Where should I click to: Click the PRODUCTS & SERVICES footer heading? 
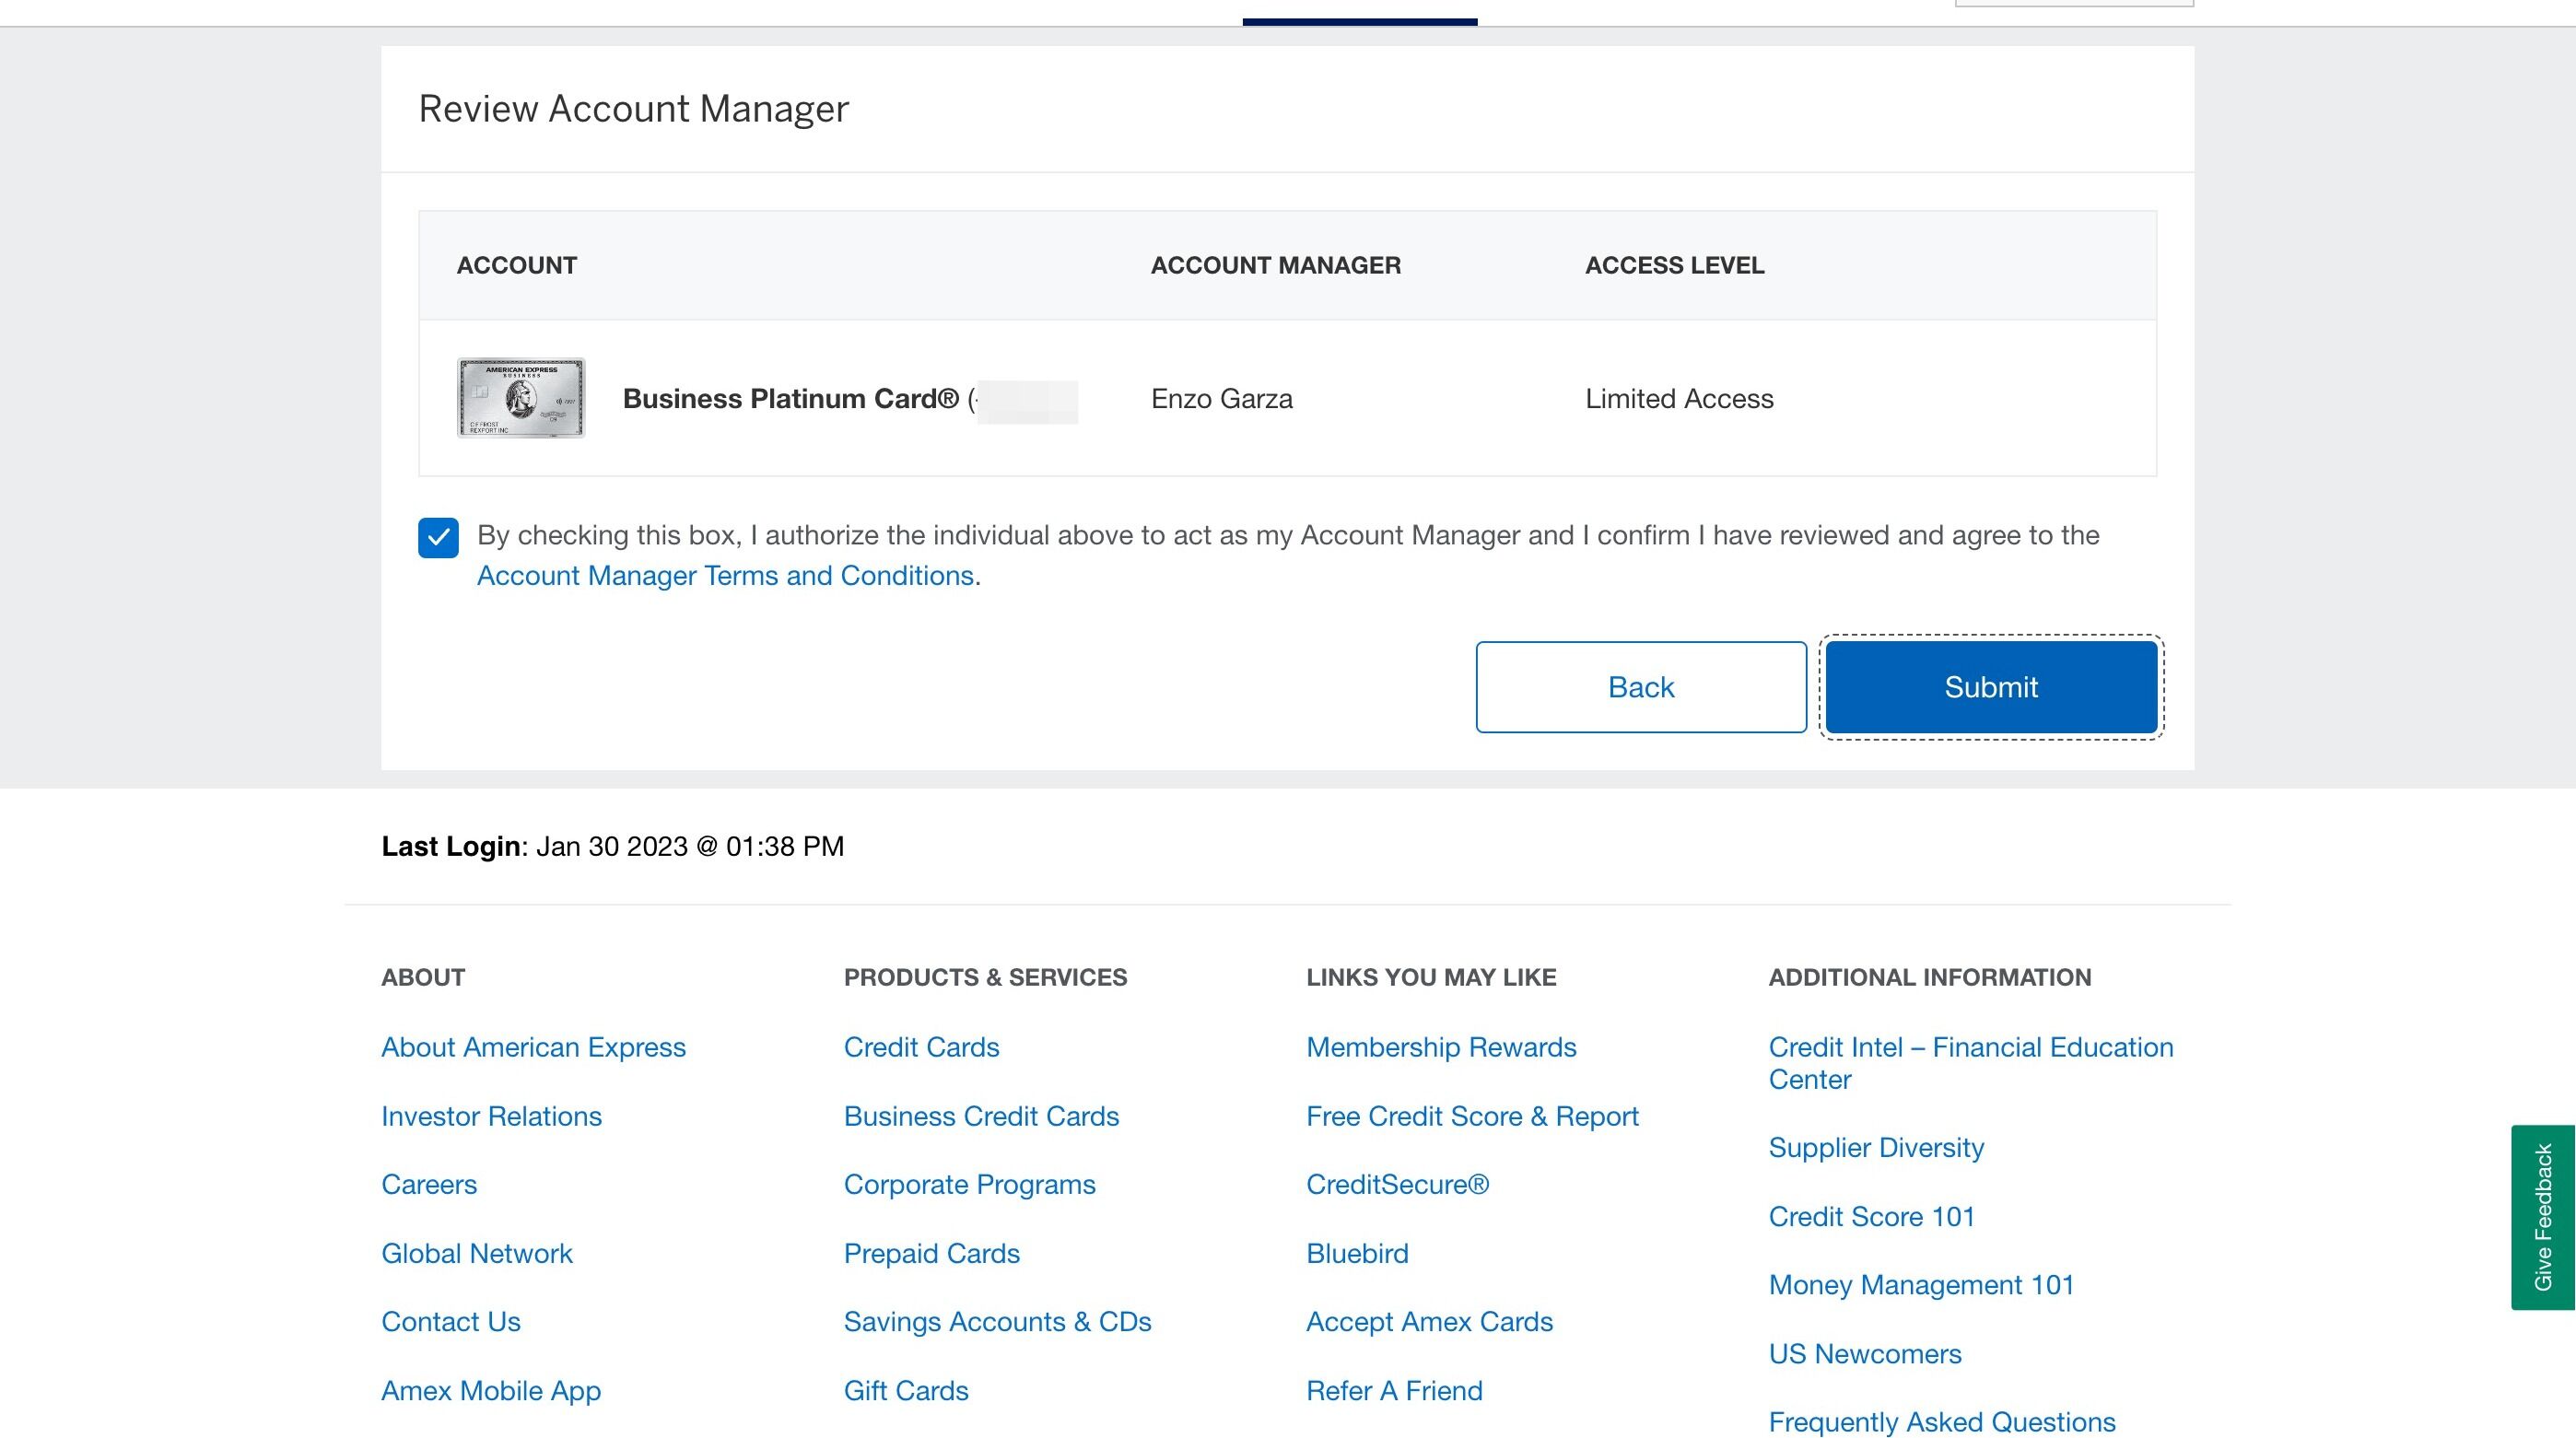(x=985, y=977)
